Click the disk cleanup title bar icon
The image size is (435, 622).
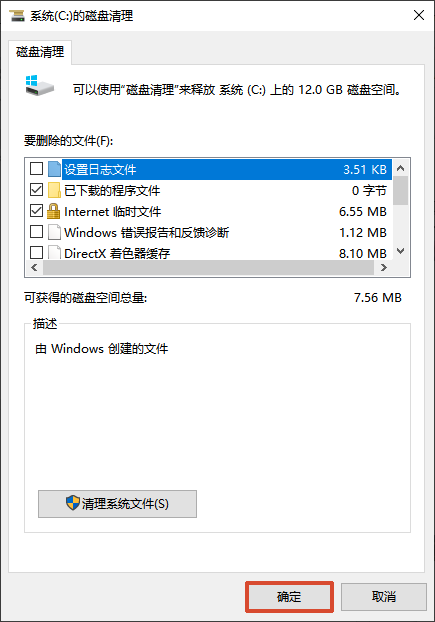coord(17,15)
